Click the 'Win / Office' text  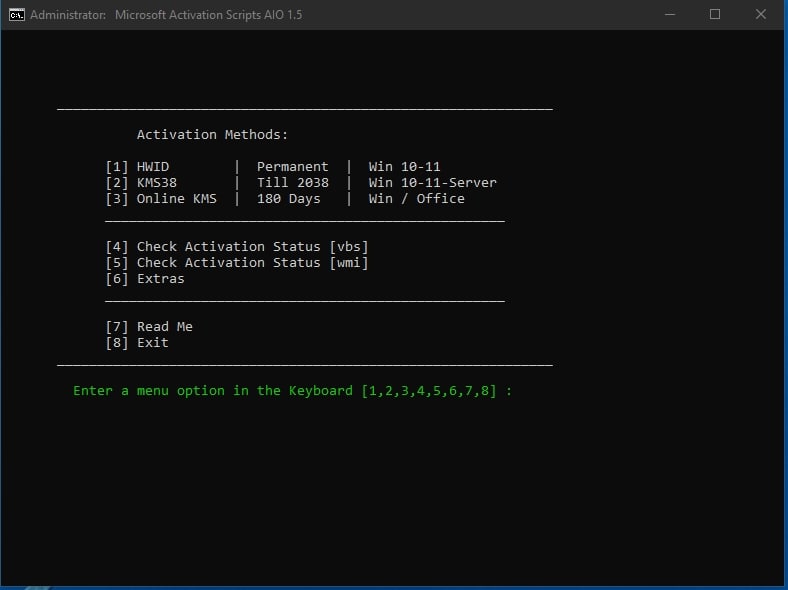[x=416, y=199]
